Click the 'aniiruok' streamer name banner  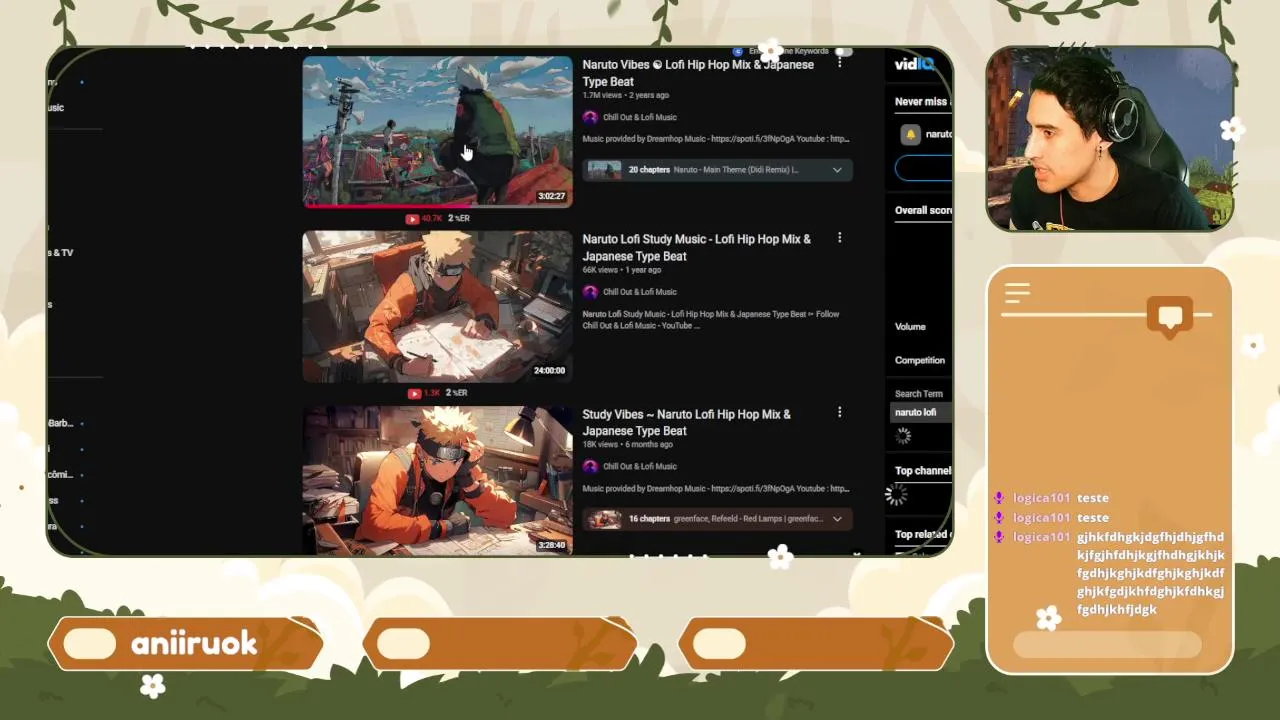tap(186, 643)
